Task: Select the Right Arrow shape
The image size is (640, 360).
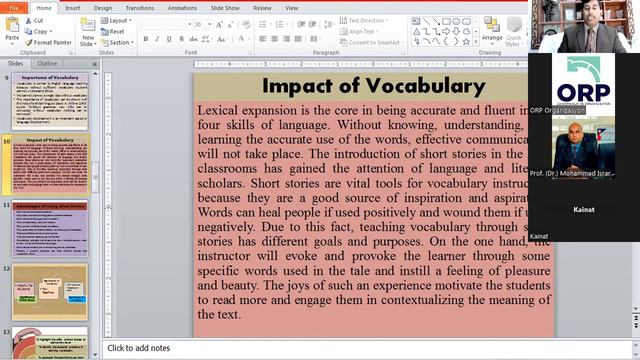Action: [x=446, y=31]
